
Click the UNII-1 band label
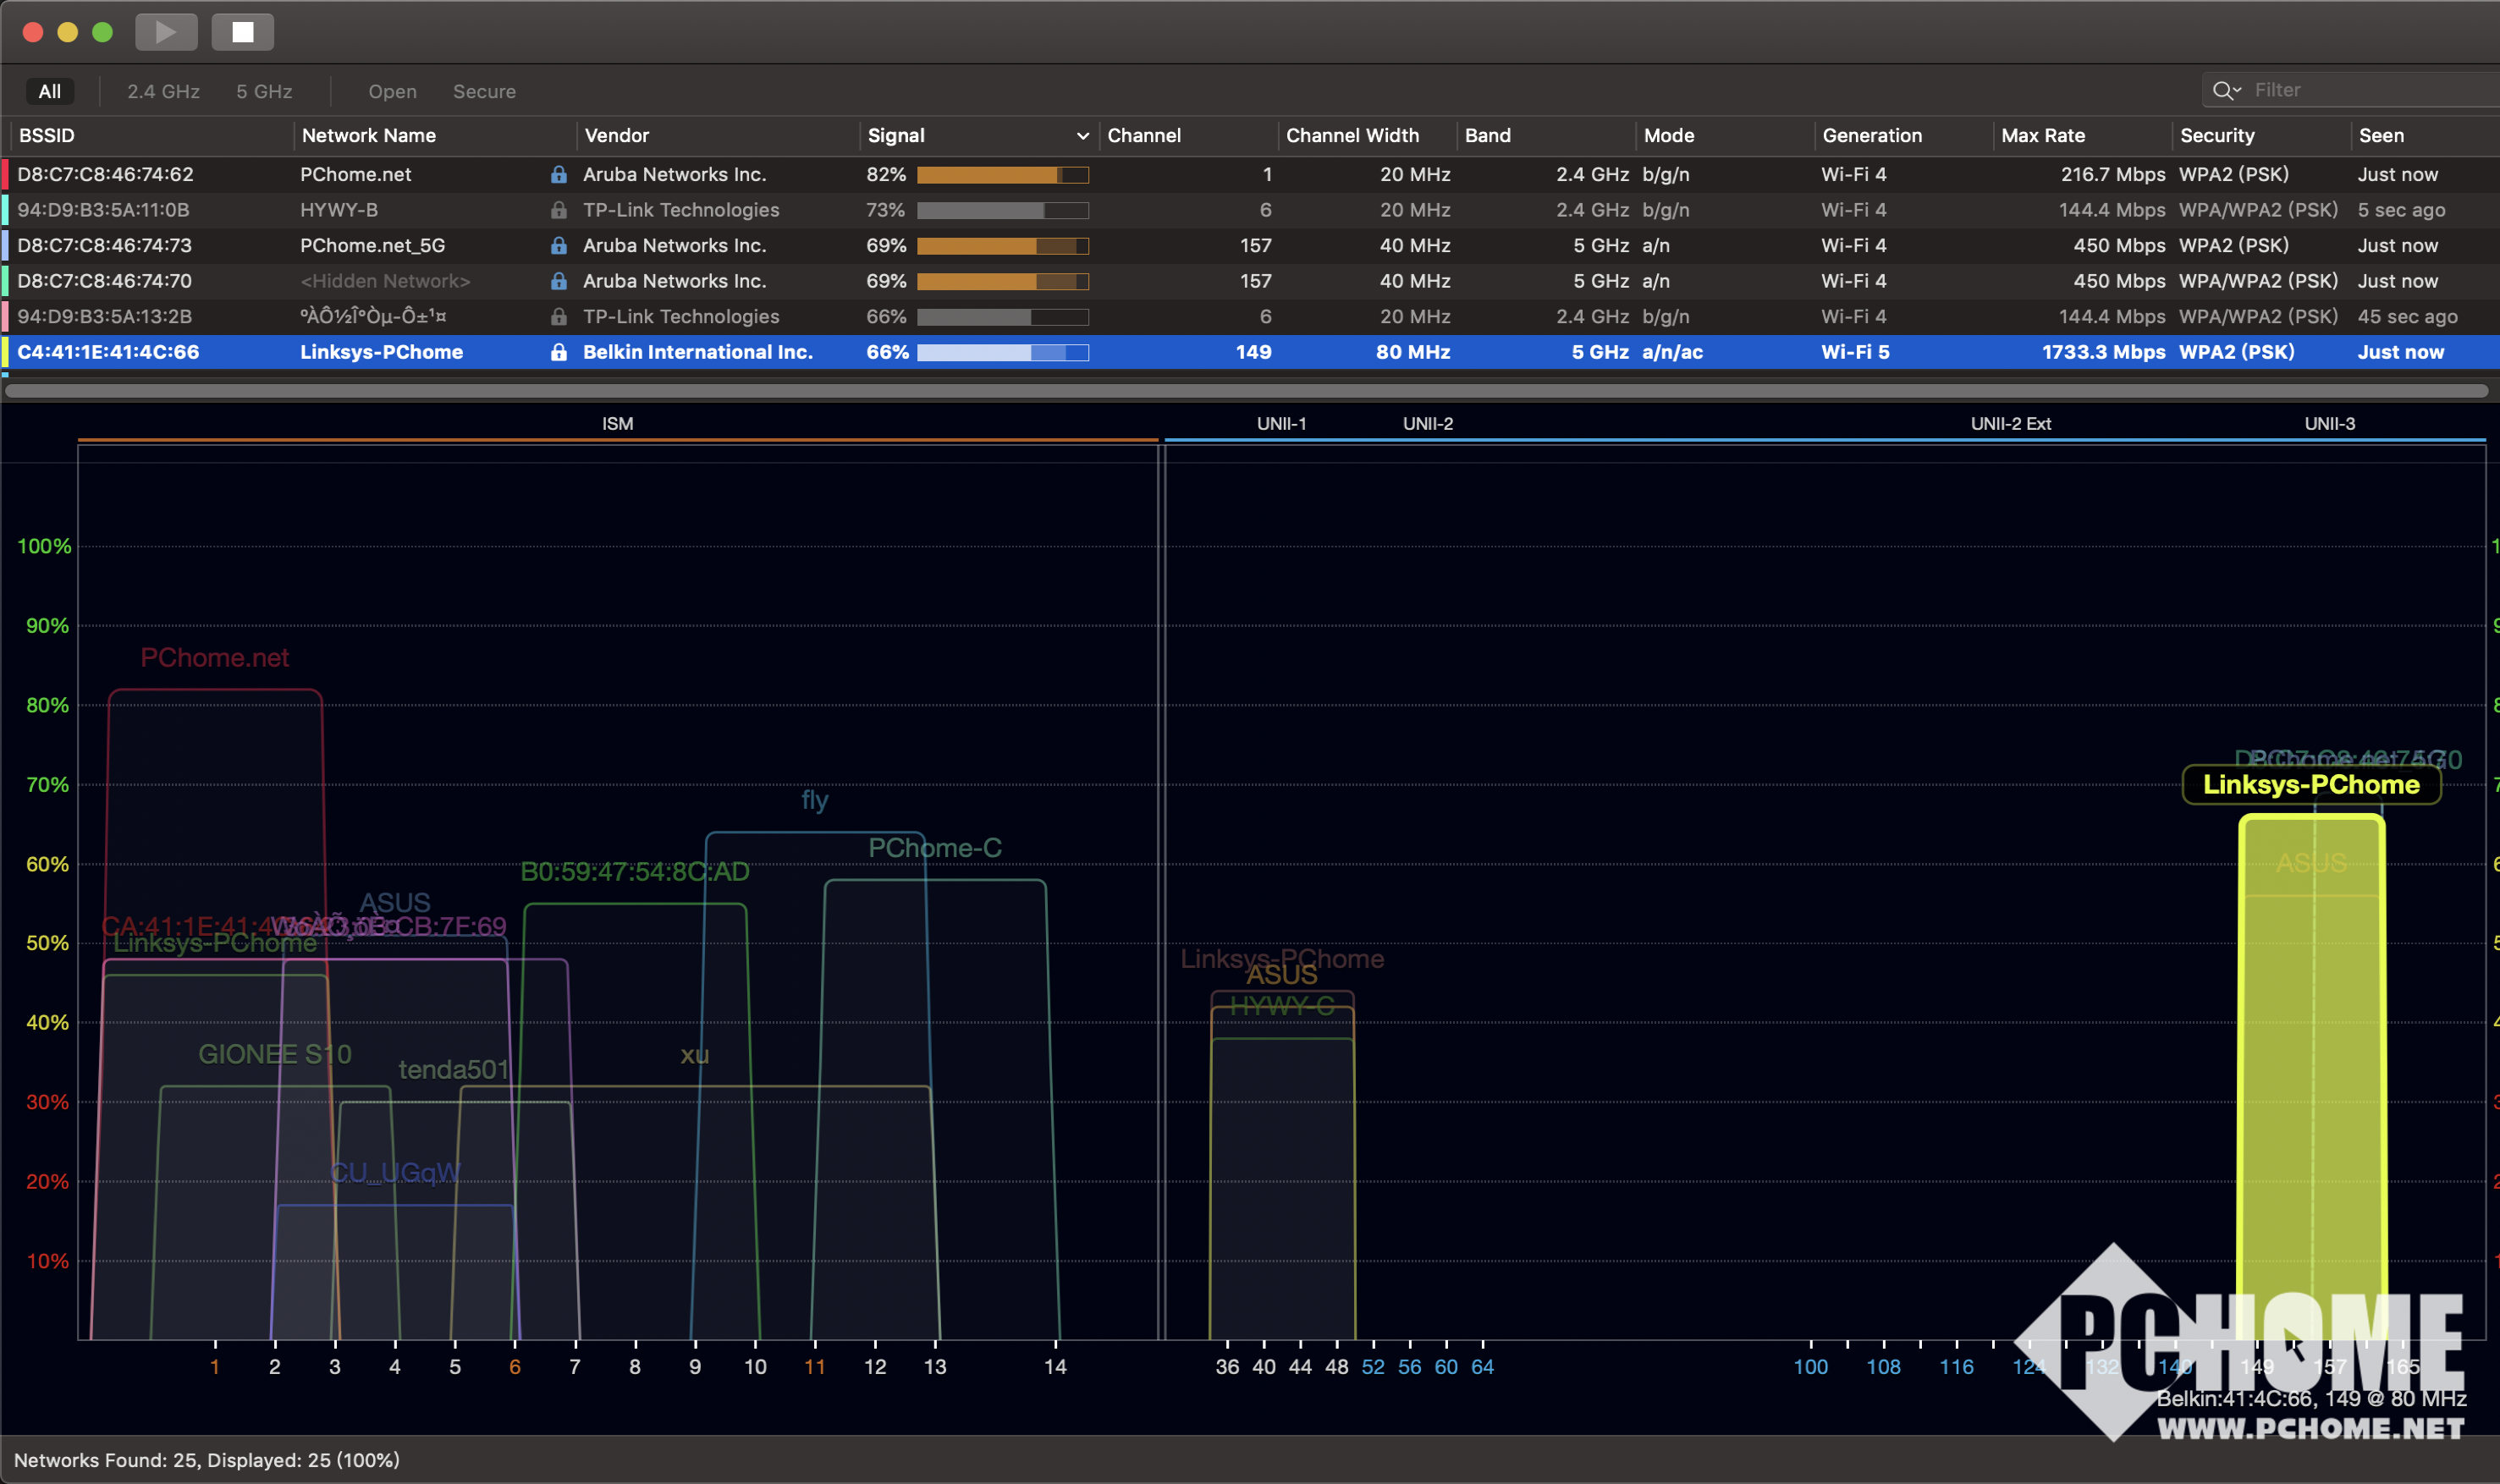click(1281, 424)
